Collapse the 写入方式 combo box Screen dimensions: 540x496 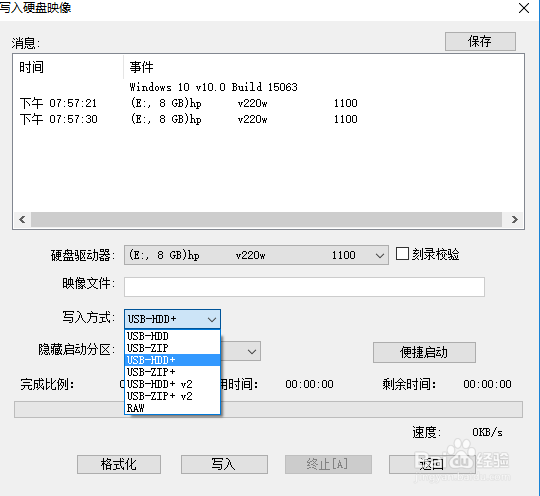[172, 319]
